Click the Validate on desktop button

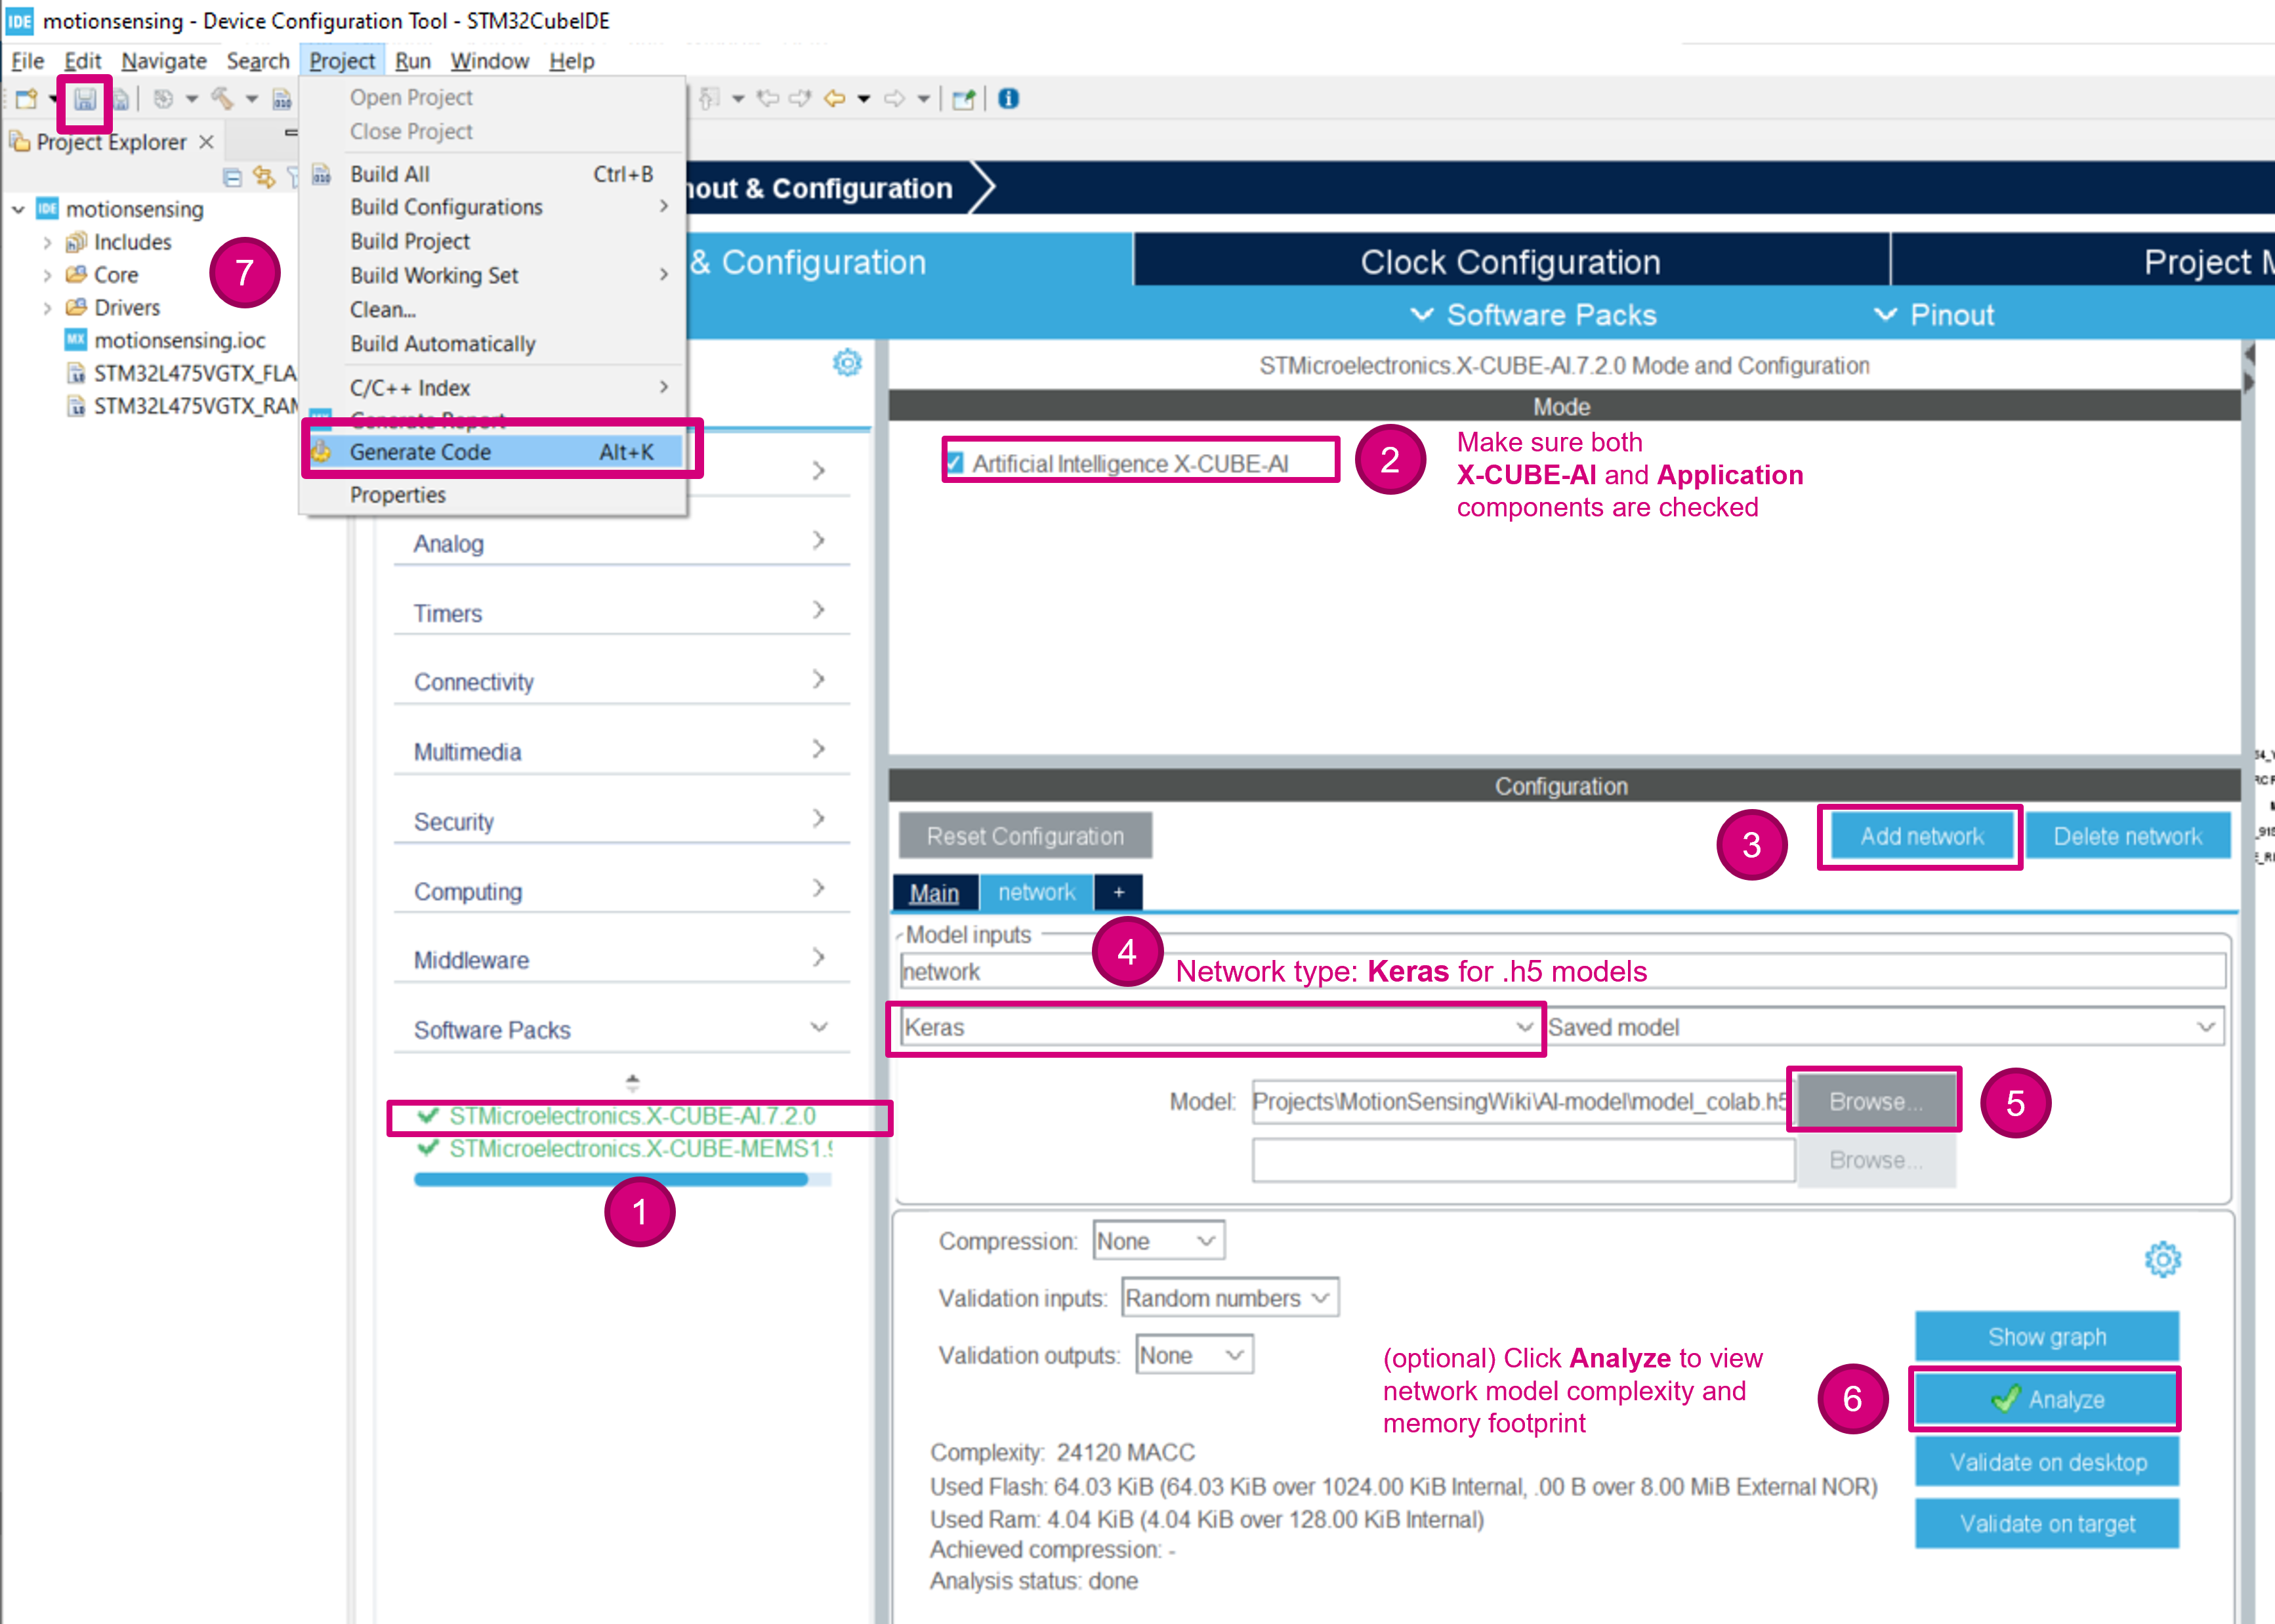pyautogui.click(x=2046, y=1462)
